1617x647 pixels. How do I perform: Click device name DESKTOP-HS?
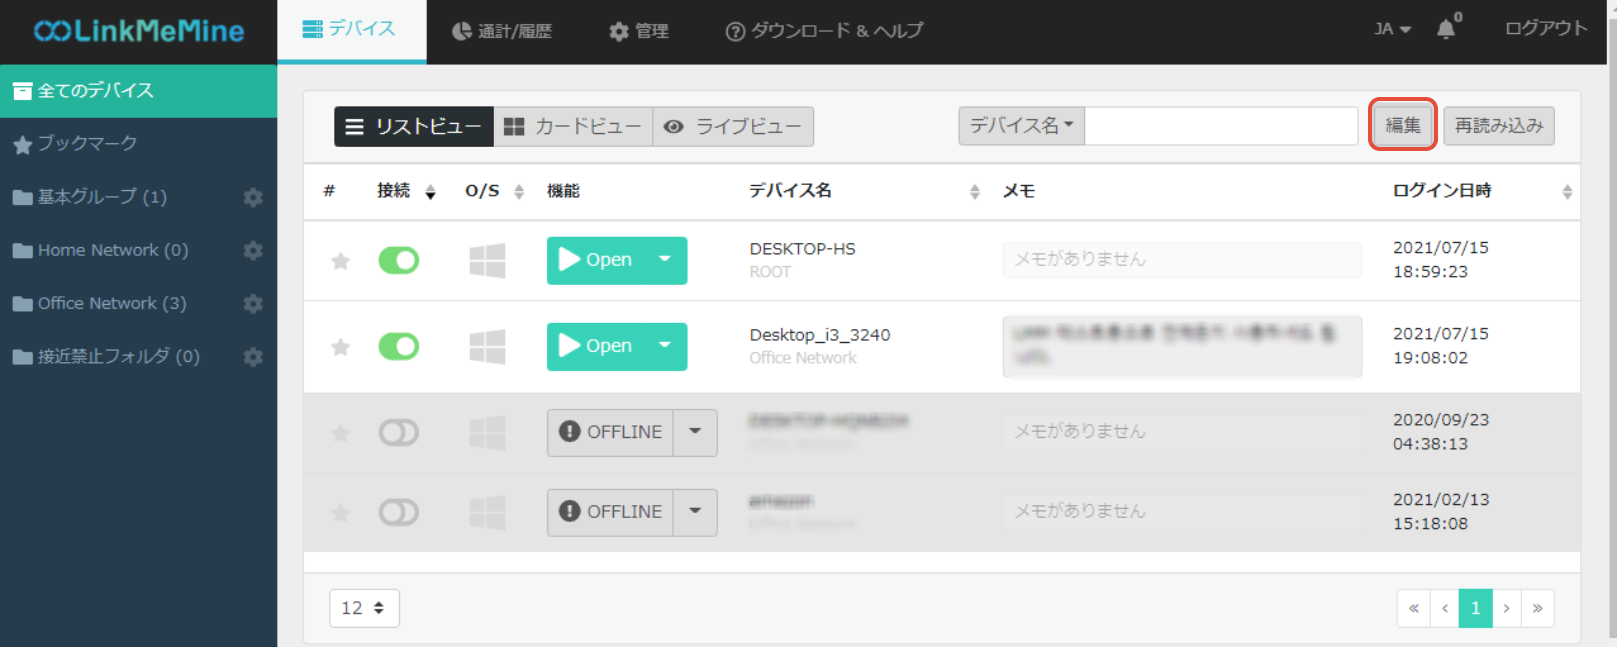pos(802,249)
